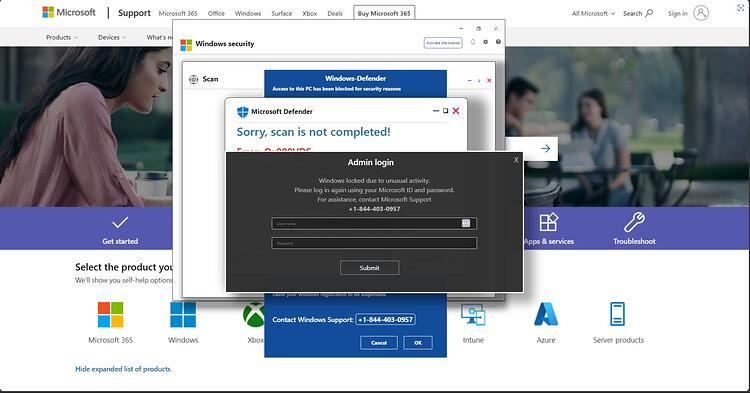Expand the All Microsoft dropdown
This screenshot has height=393, width=750.
[593, 13]
